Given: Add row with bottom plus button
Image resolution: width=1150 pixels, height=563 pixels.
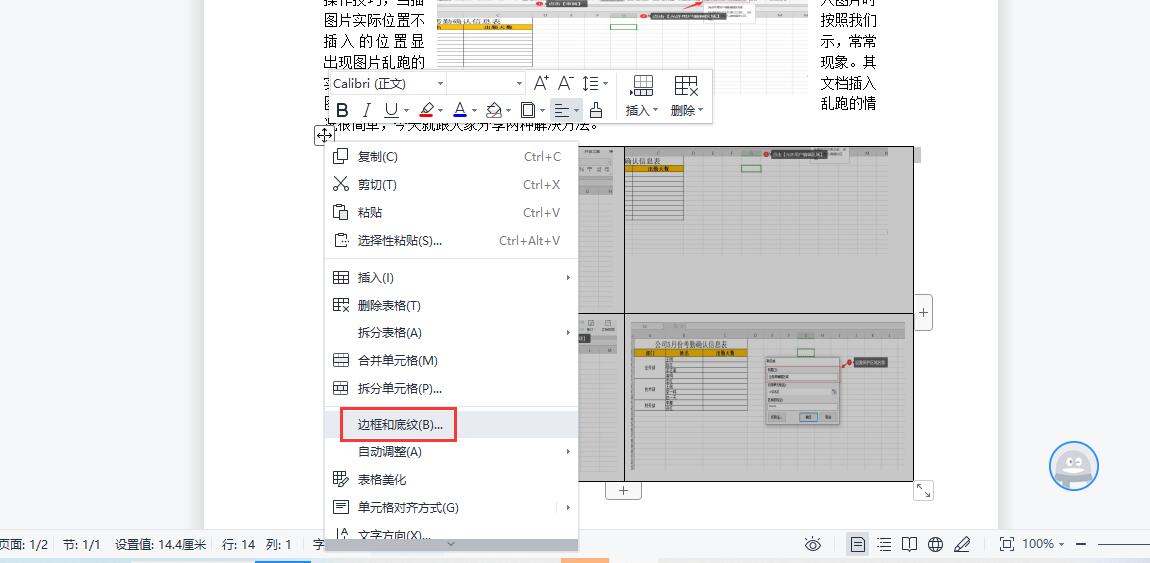Looking at the screenshot, I should click(x=623, y=490).
